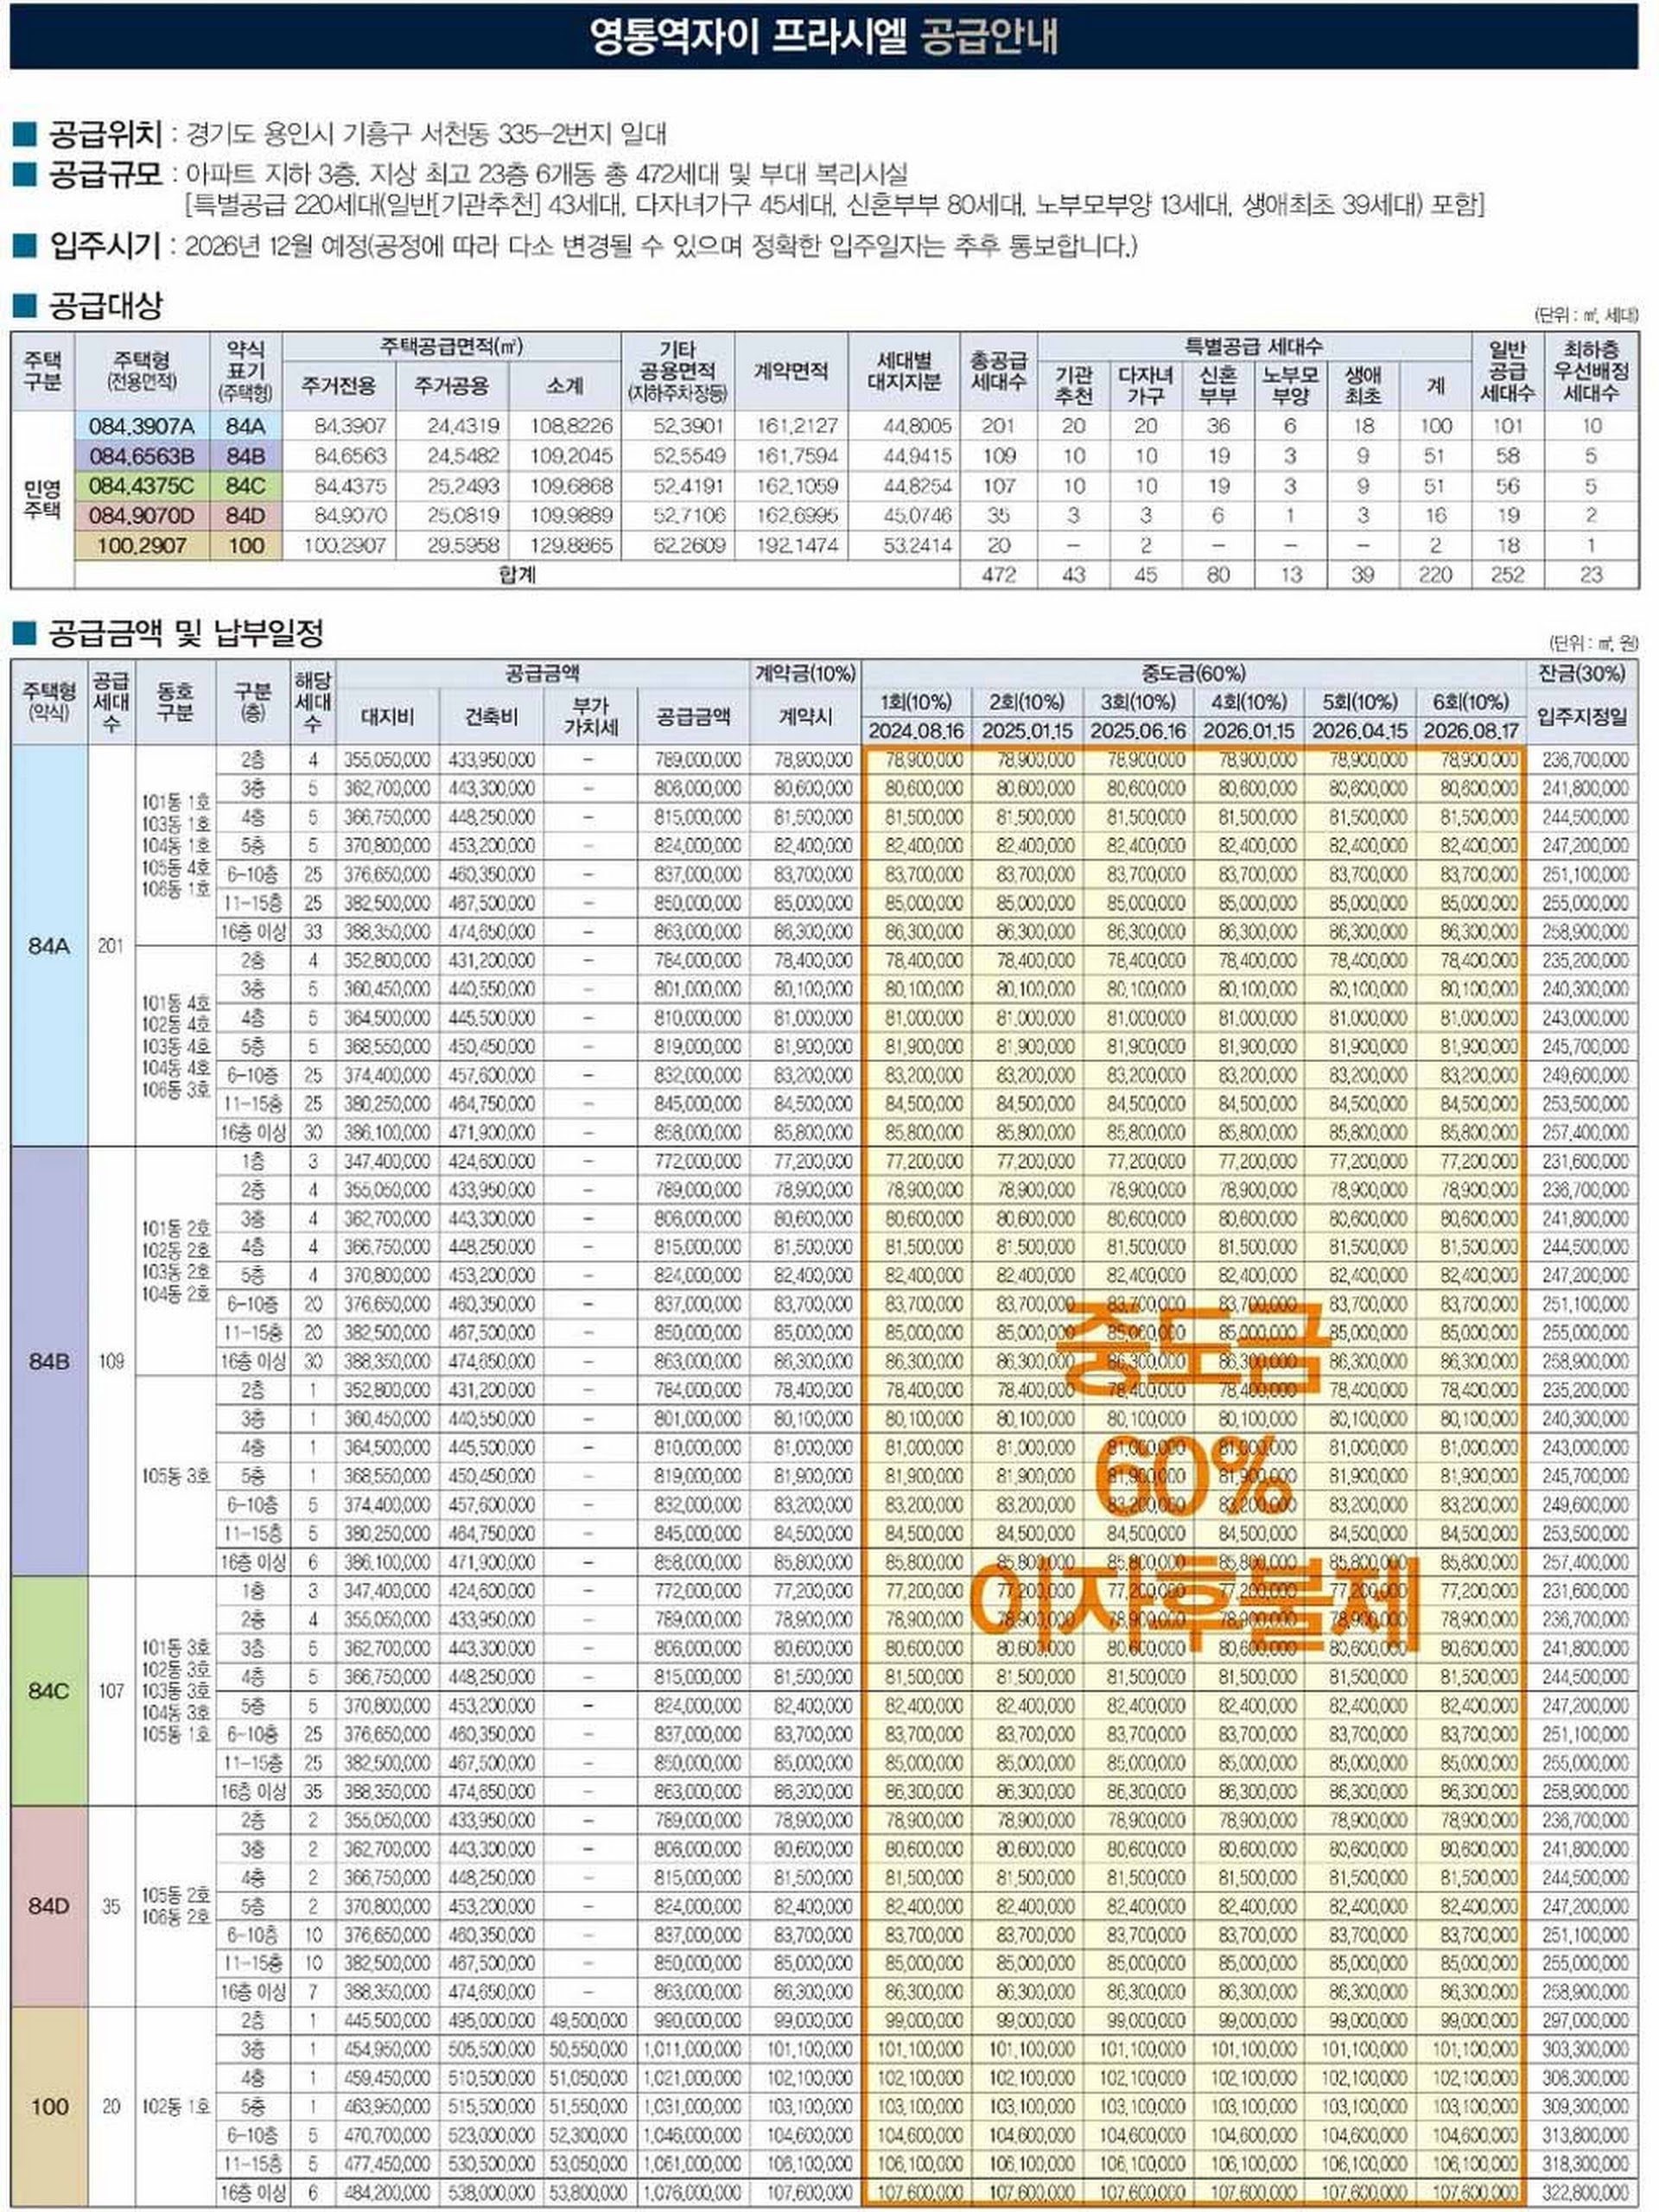Select the 084.6563B housing type cell
1659x2212 pixels.
(x=142, y=456)
